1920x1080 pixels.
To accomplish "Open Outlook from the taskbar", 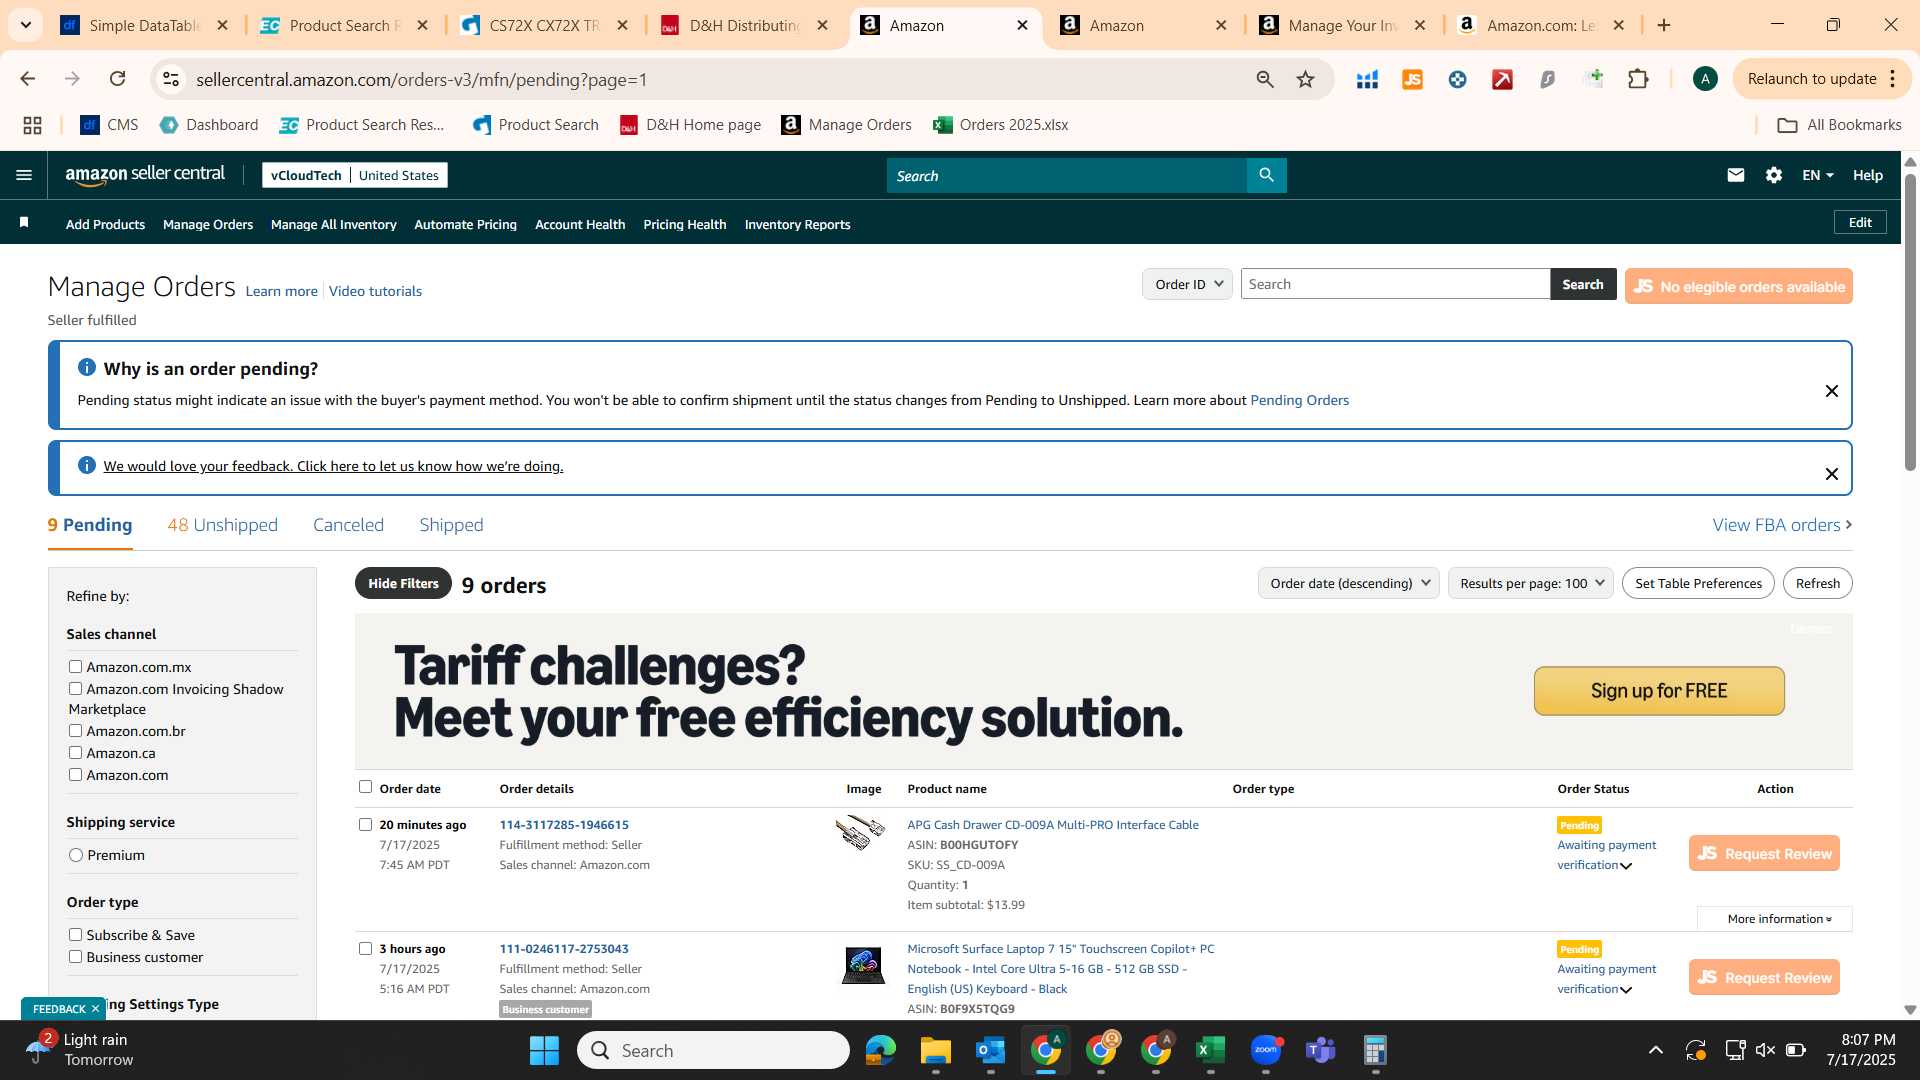I will pos(990,1050).
